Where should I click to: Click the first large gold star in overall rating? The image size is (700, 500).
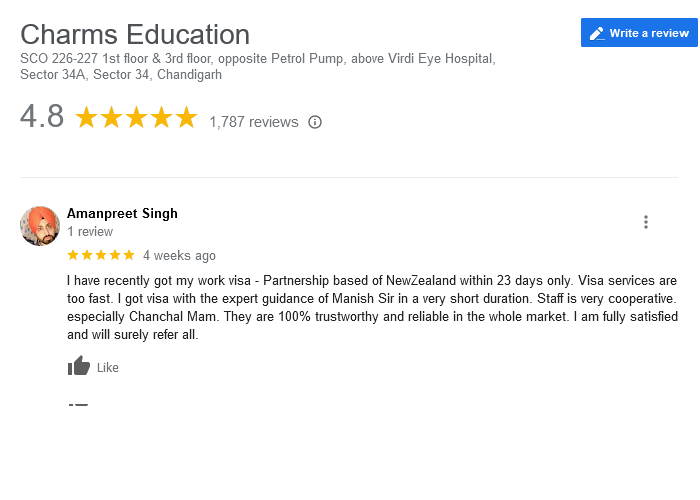point(86,117)
